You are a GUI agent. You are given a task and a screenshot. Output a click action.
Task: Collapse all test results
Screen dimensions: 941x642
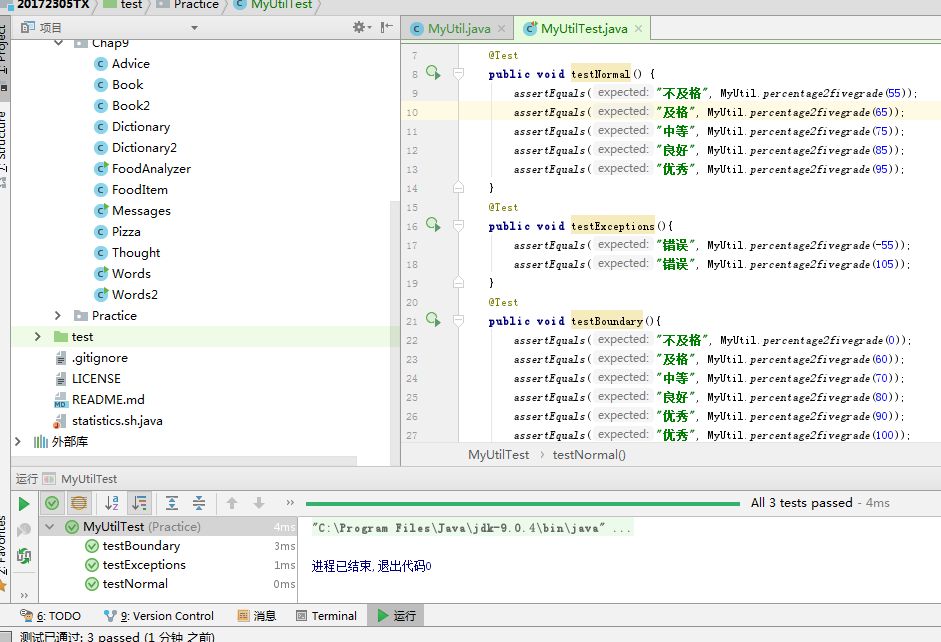[199, 503]
